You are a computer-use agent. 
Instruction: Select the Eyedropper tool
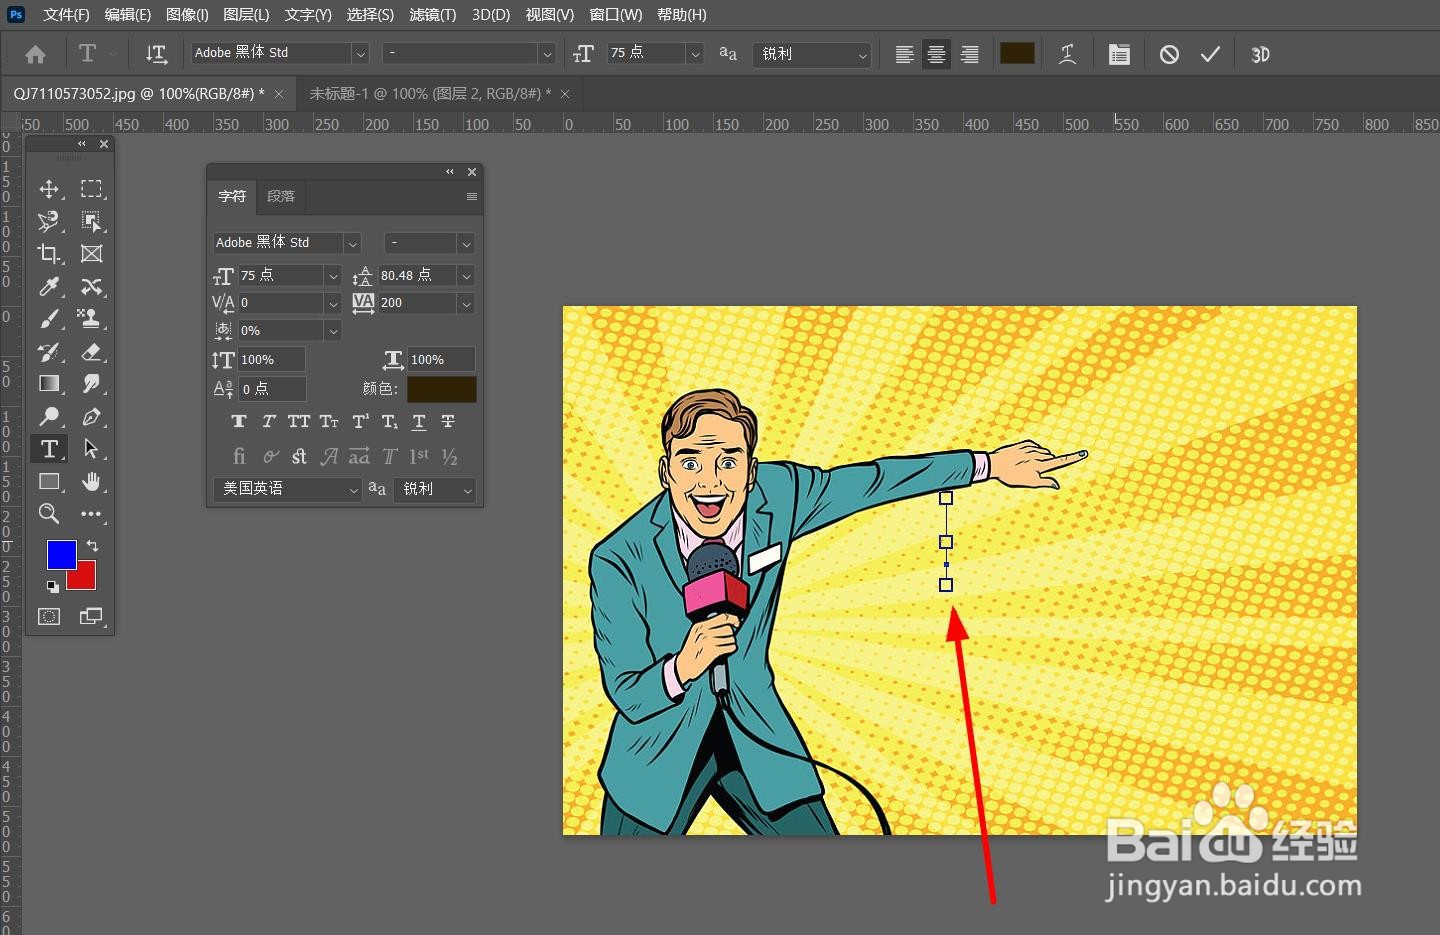pyautogui.click(x=49, y=287)
